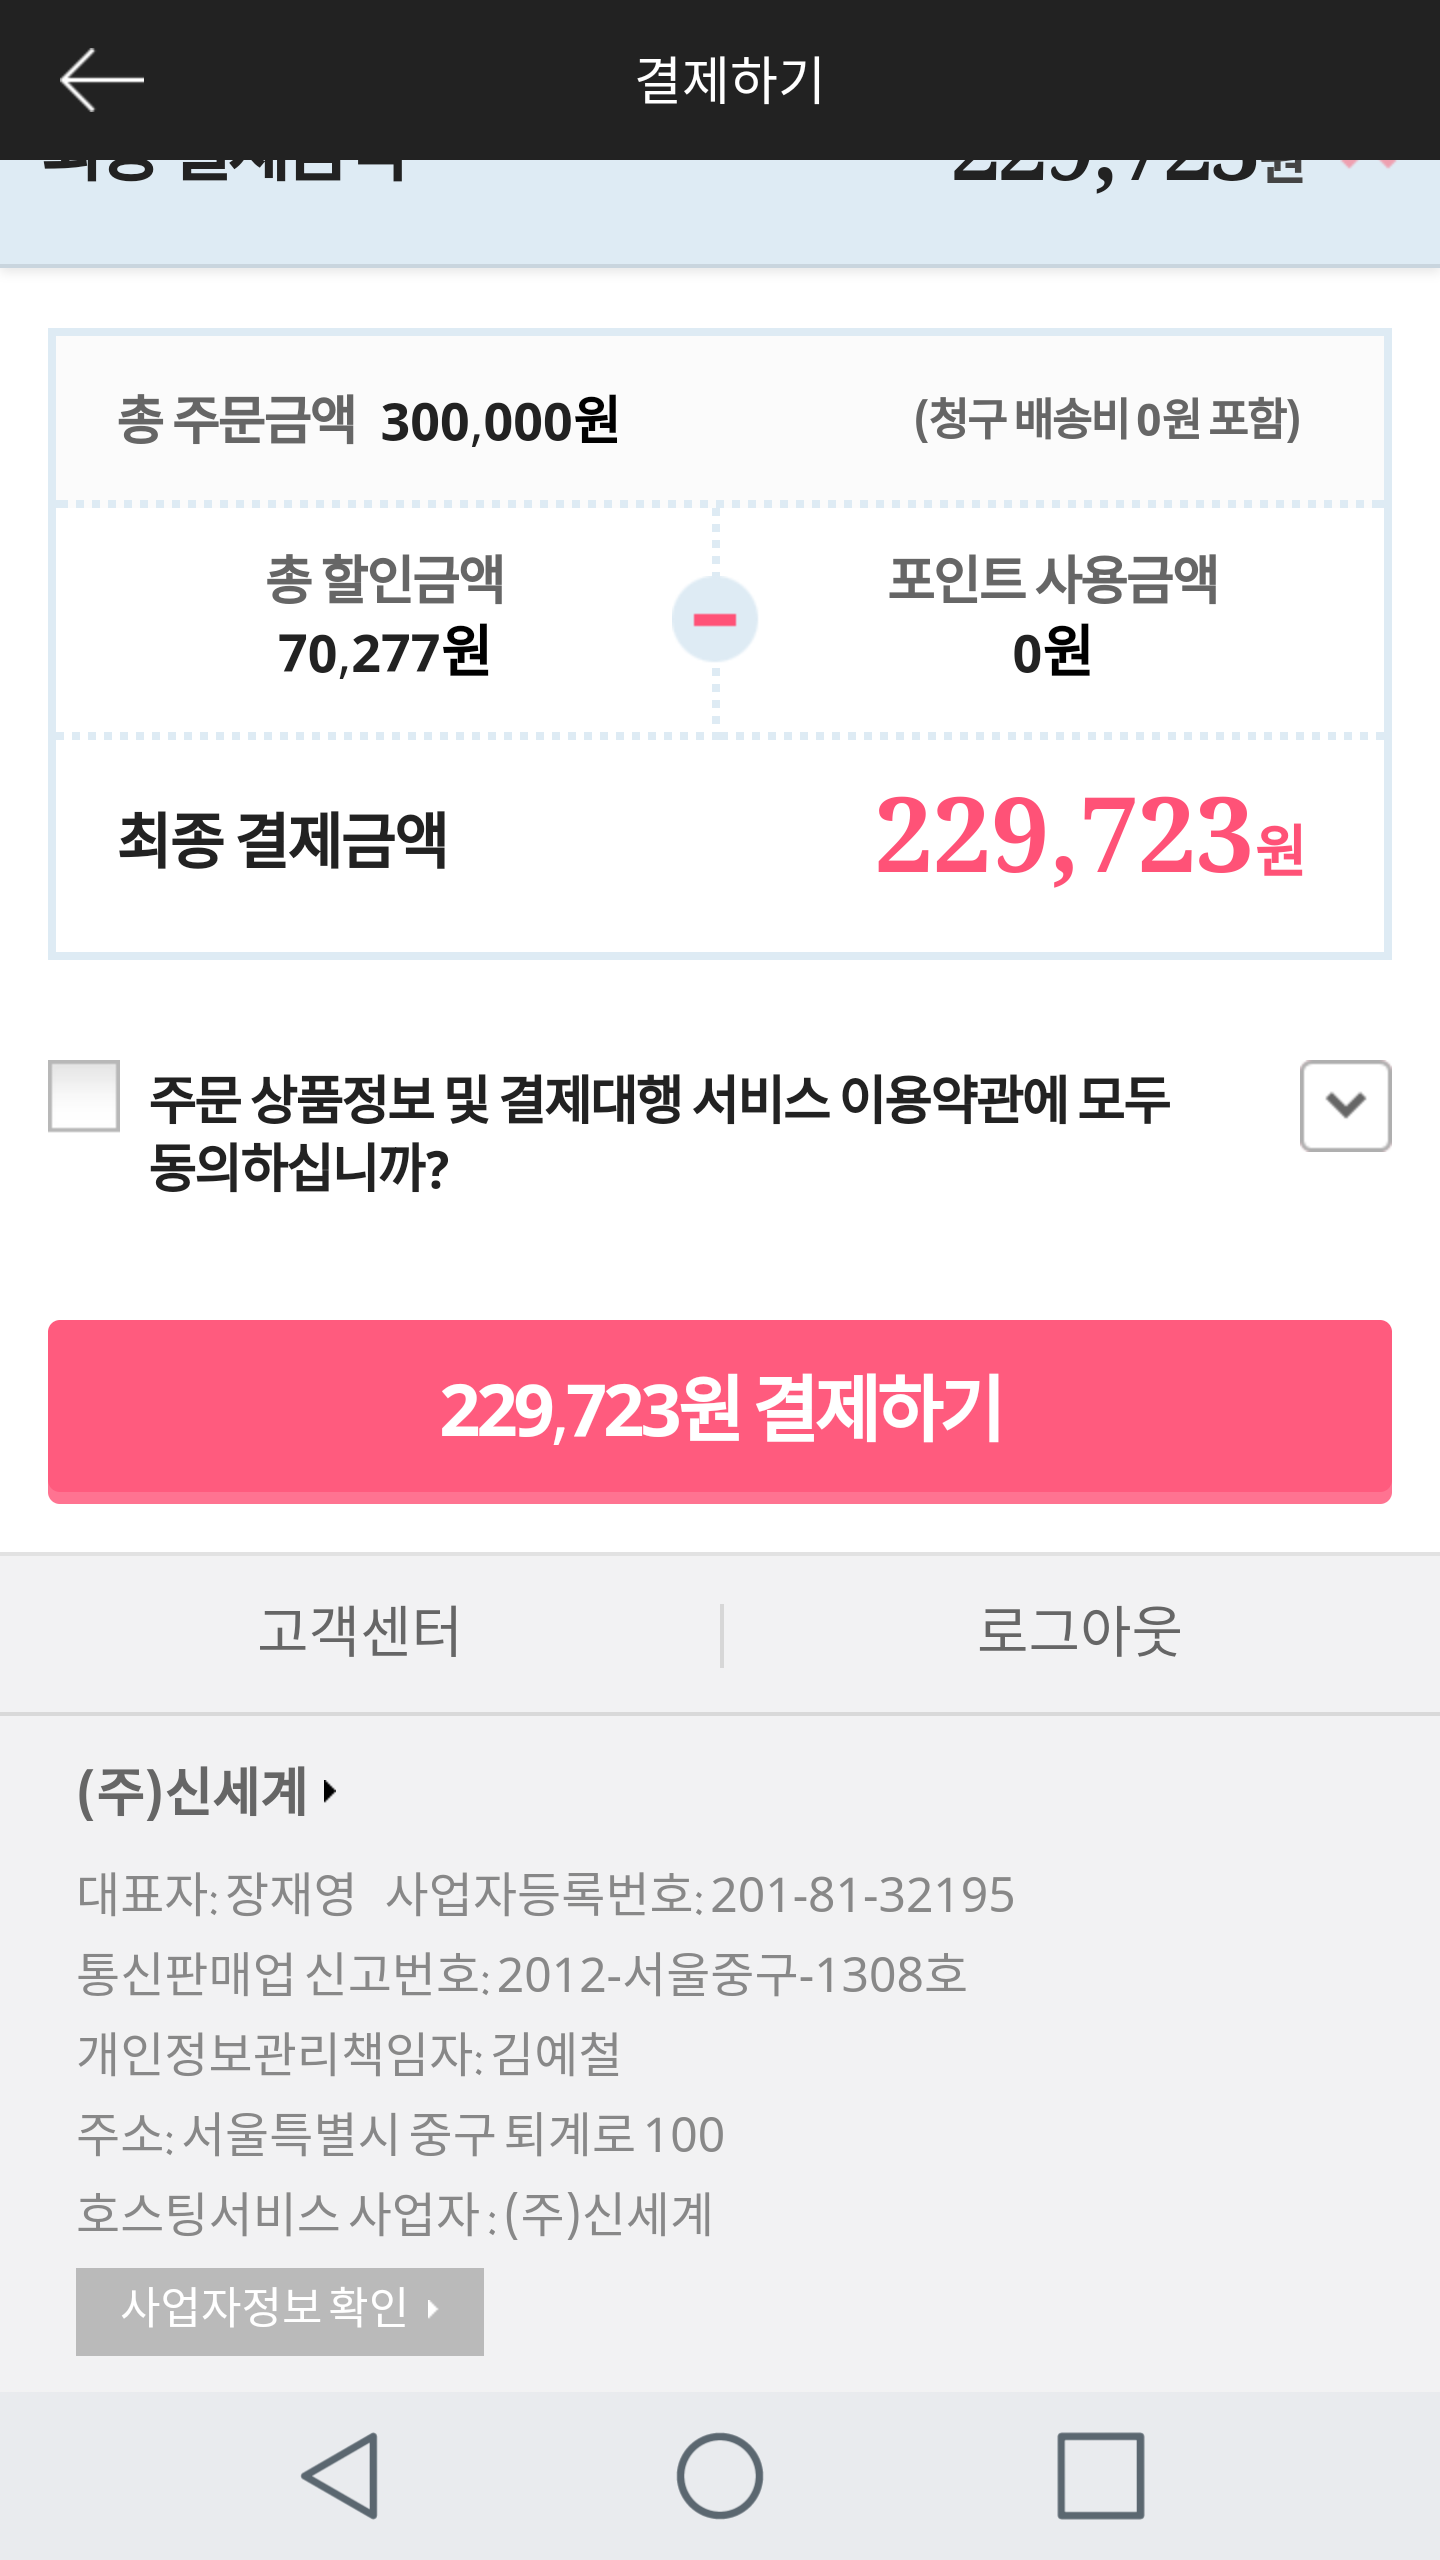Check the order terms agreement checkbox
Screen dimensions: 1440x2560
point(85,1096)
